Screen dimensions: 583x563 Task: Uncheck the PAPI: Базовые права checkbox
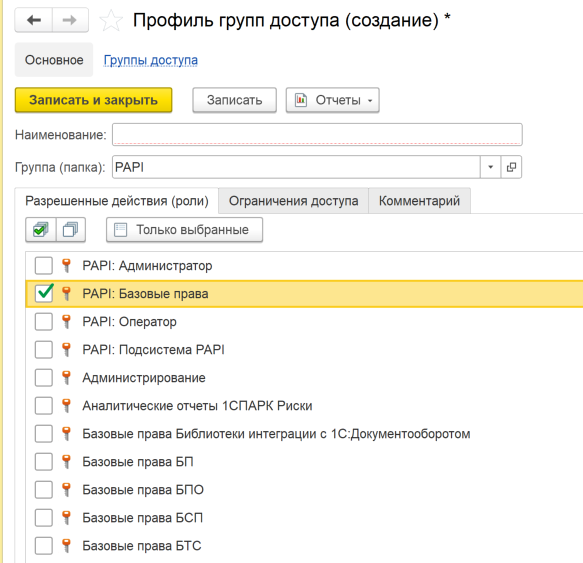(x=44, y=293)
